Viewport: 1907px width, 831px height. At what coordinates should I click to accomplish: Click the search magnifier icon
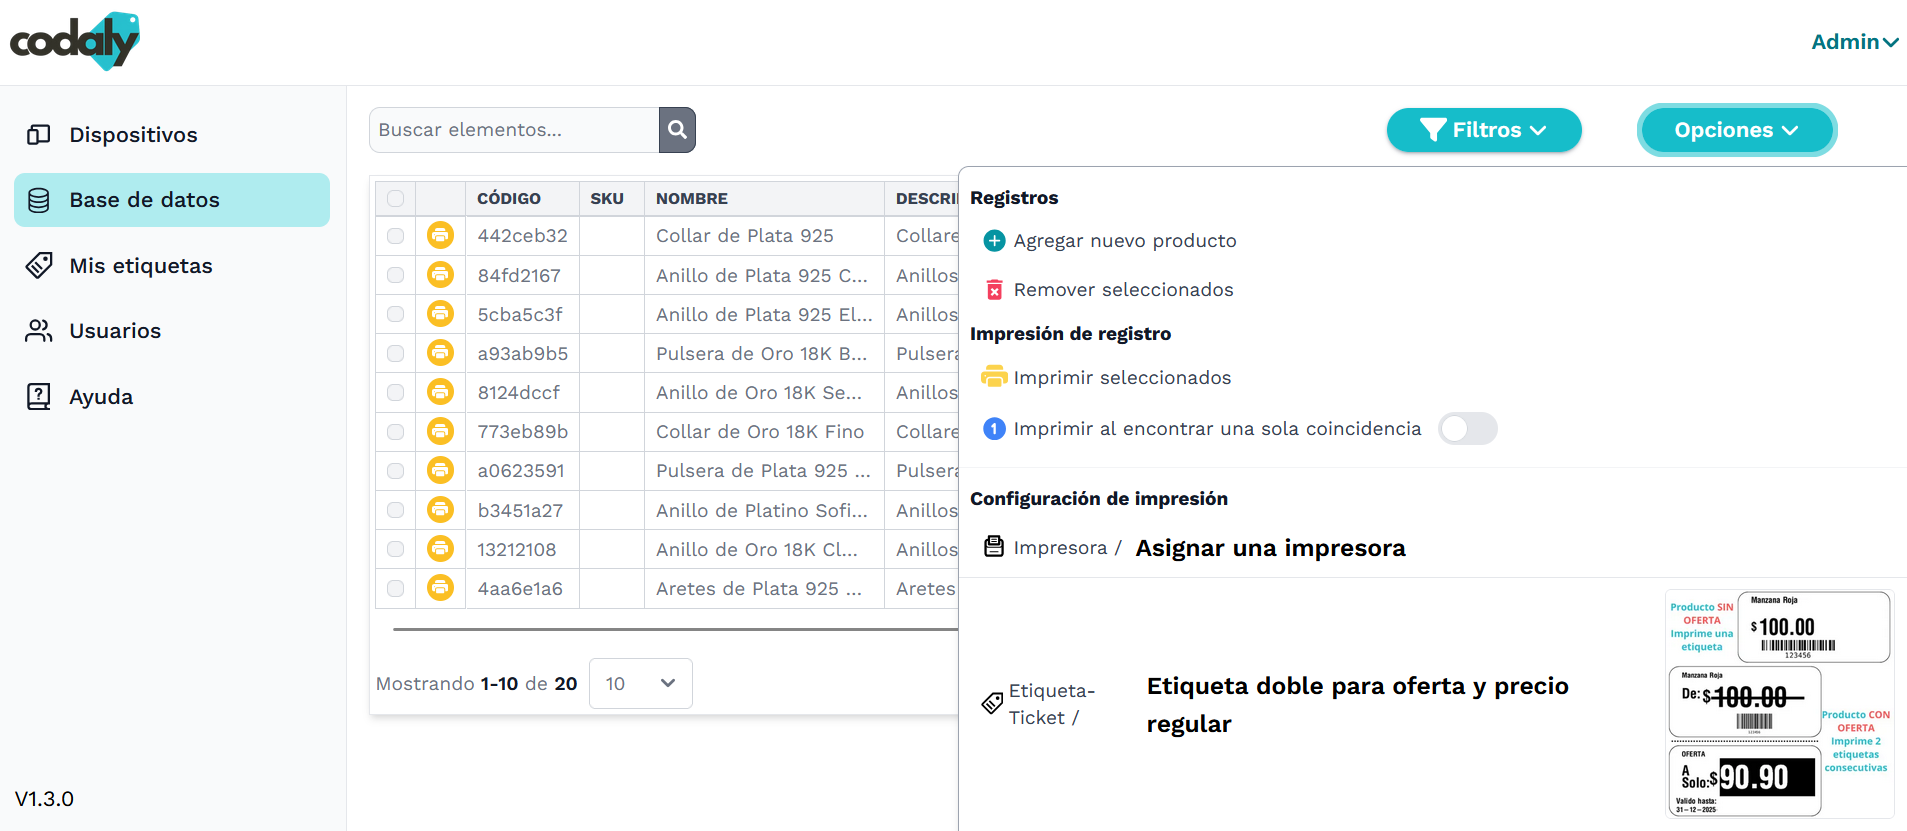tap(677, 130)
